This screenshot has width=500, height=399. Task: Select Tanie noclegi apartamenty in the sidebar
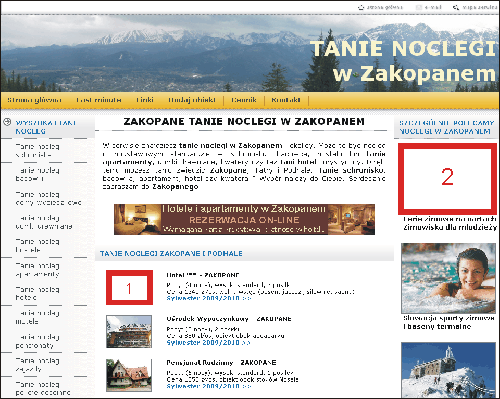[x=37, y=270]
